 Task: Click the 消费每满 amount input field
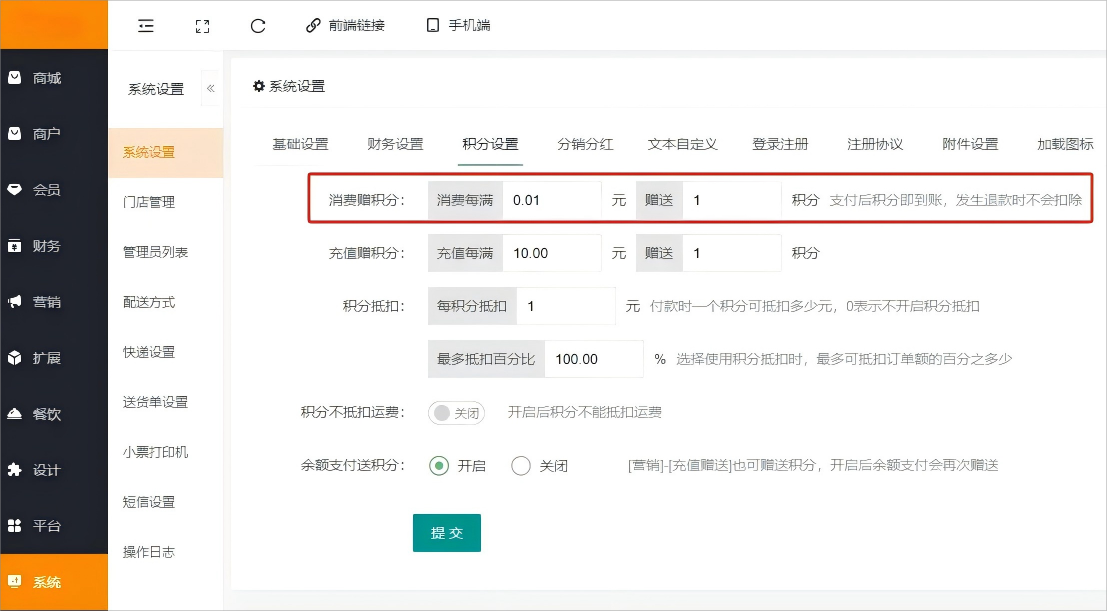point(551,200)
